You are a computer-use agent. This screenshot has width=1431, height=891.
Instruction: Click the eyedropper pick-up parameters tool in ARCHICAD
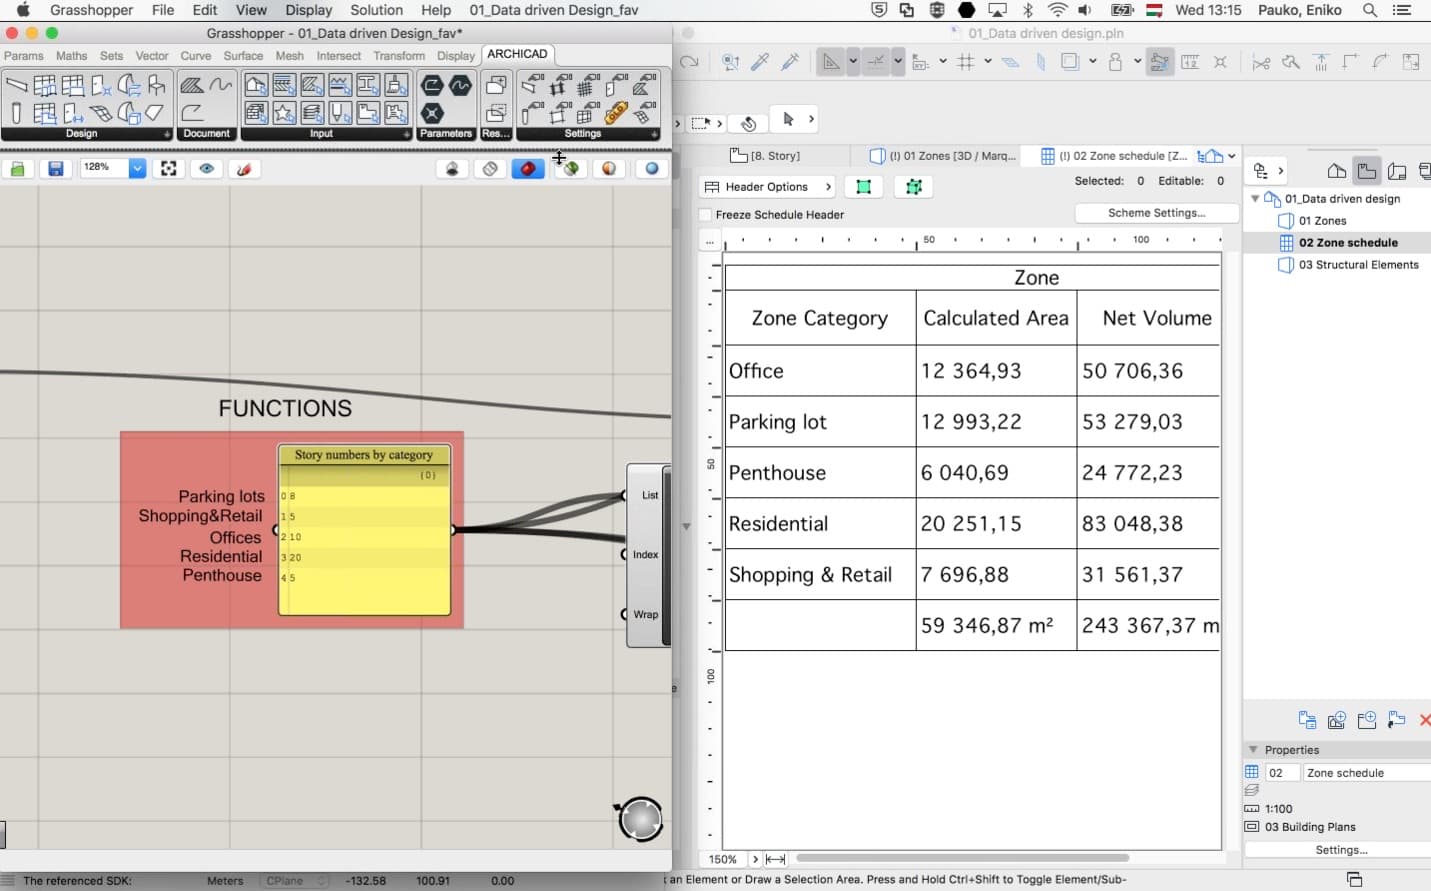761,62
